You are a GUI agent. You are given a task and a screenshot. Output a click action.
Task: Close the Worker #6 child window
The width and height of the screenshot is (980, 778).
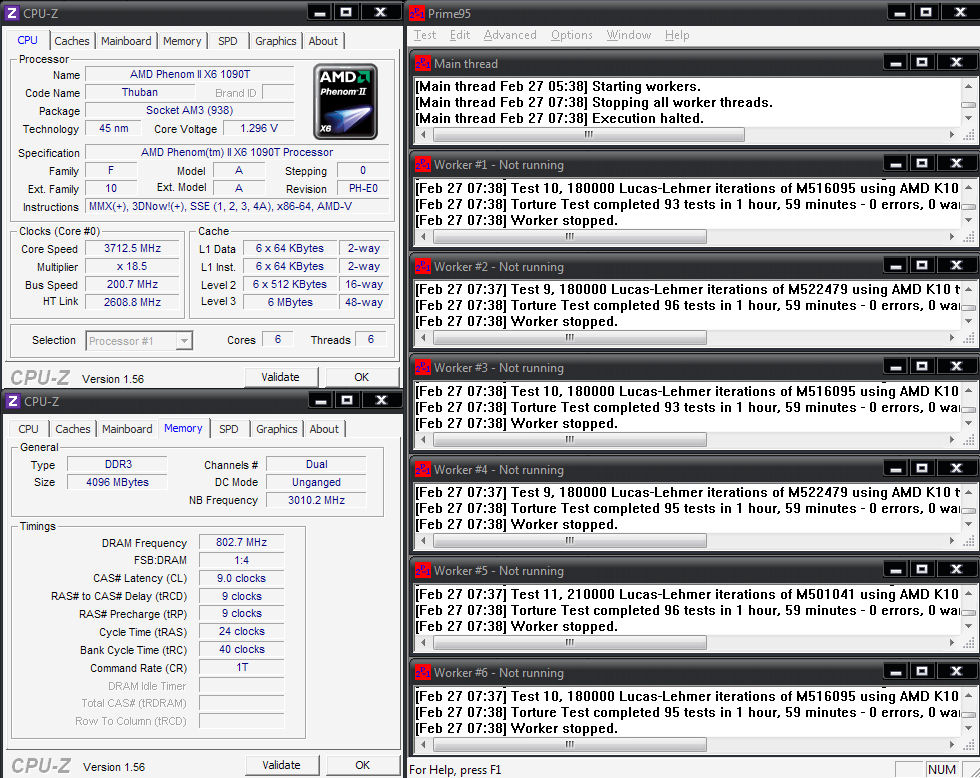[x=956, y=671]
